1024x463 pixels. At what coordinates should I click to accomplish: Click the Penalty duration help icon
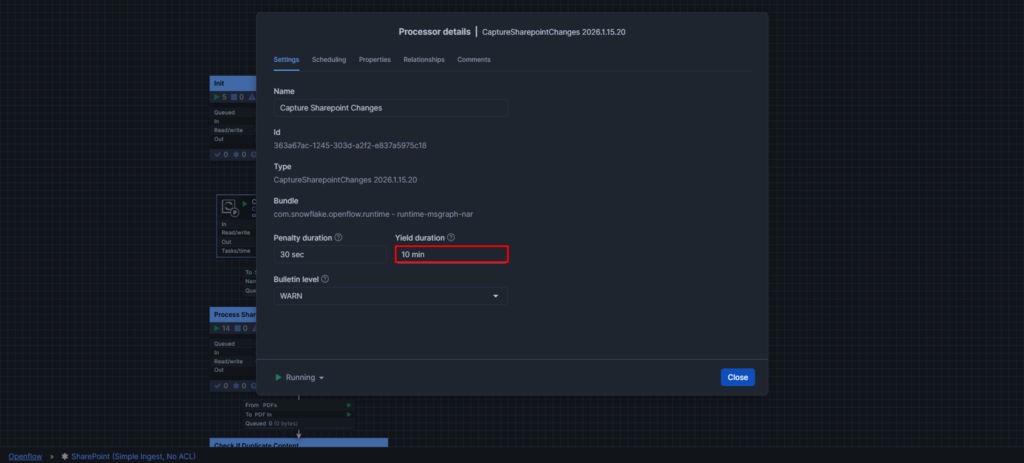pos(338,238)
